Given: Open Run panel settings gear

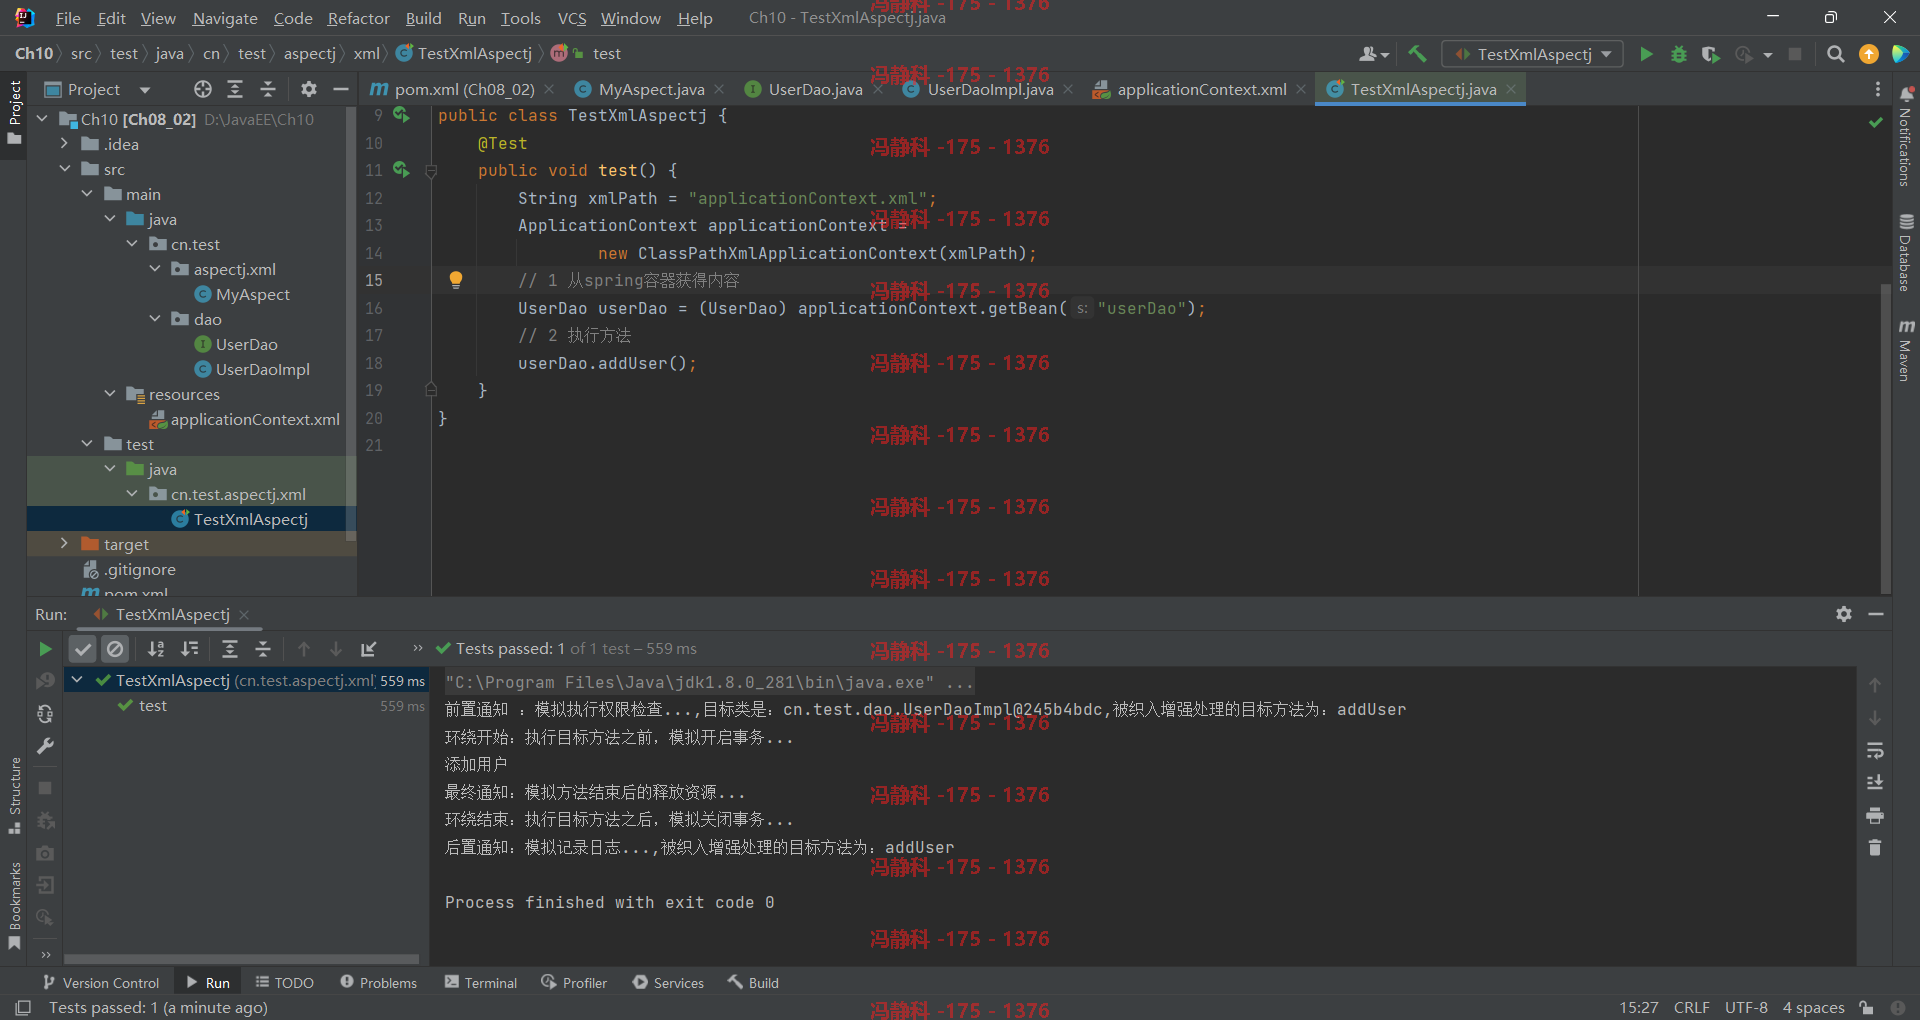Looking at the screenshot, I should (x=1843, y=614).
